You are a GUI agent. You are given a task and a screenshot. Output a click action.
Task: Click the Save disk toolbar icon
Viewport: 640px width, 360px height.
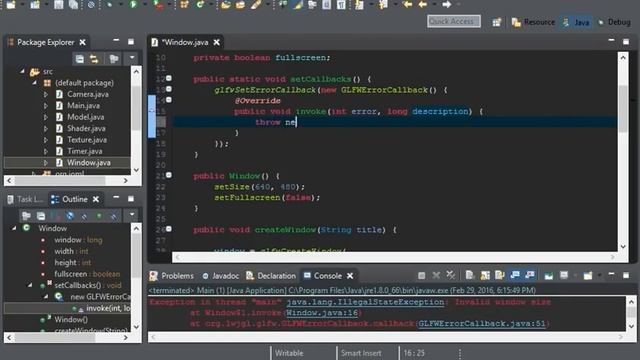[x=59, y=4]
